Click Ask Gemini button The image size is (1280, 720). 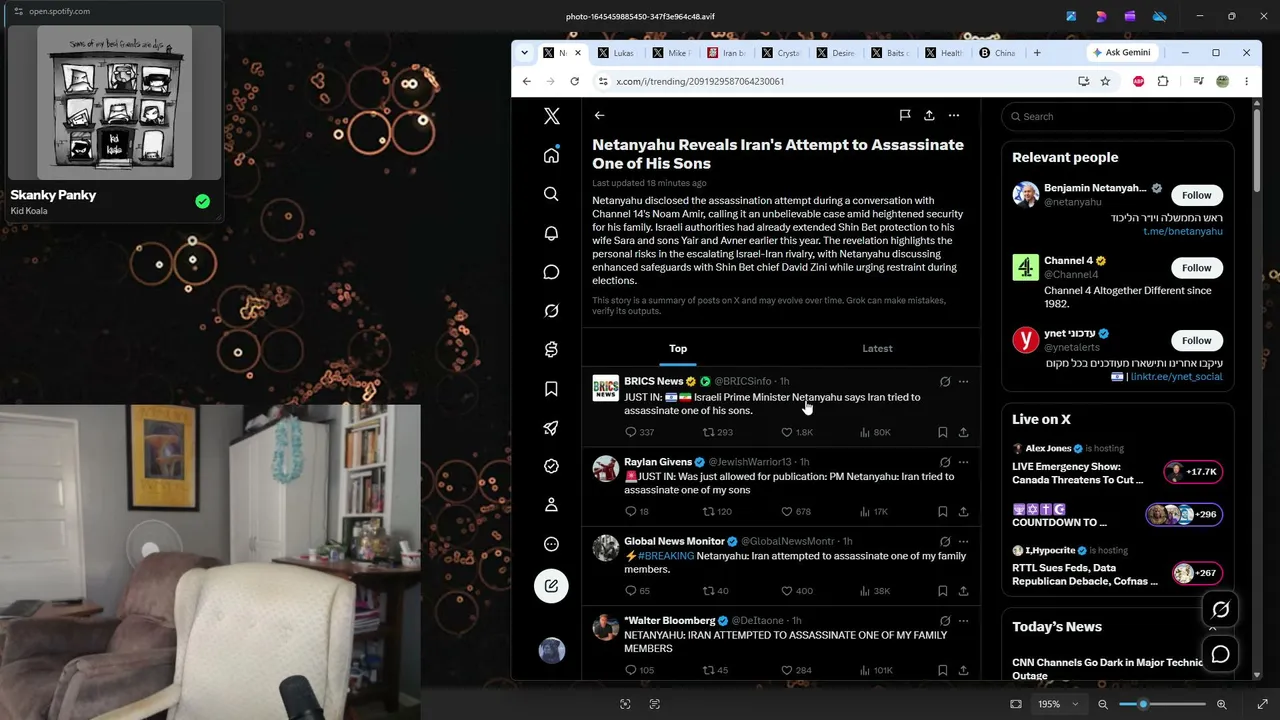tap(1122, 52)
